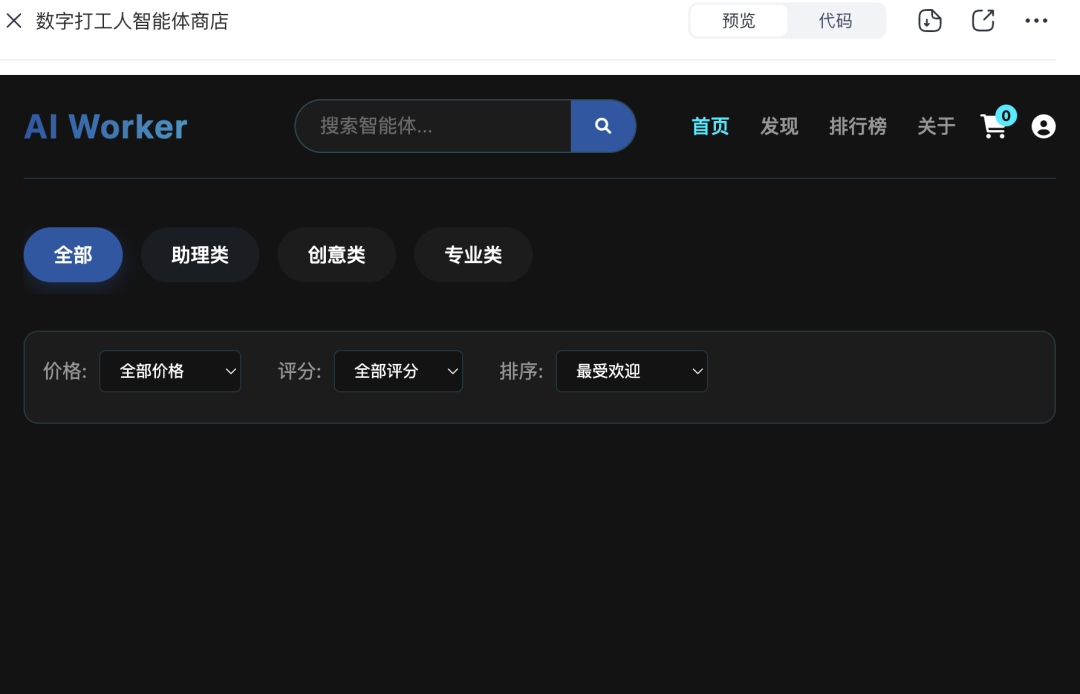Screen dimensions: 1080x694
Task: Open the shopping cart icon
Action: 993,127
